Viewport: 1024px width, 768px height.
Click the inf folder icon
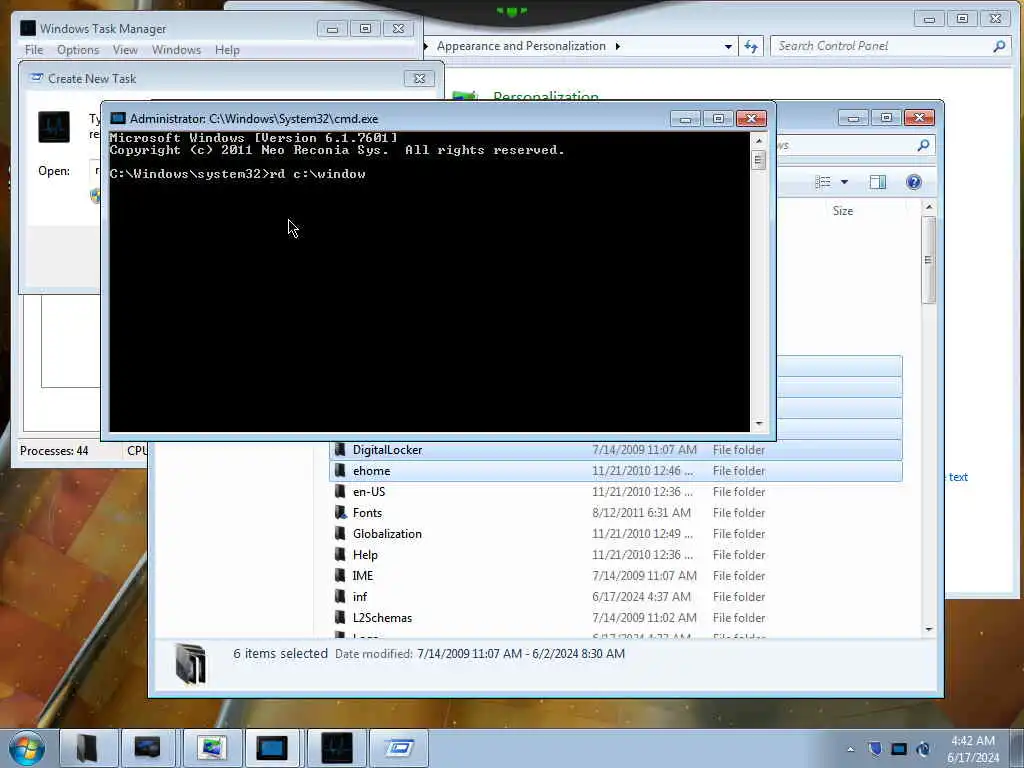340,596
